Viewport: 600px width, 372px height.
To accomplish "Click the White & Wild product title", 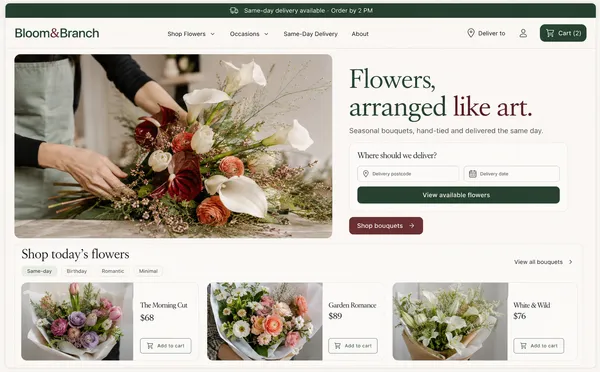I will coord(532,305).
